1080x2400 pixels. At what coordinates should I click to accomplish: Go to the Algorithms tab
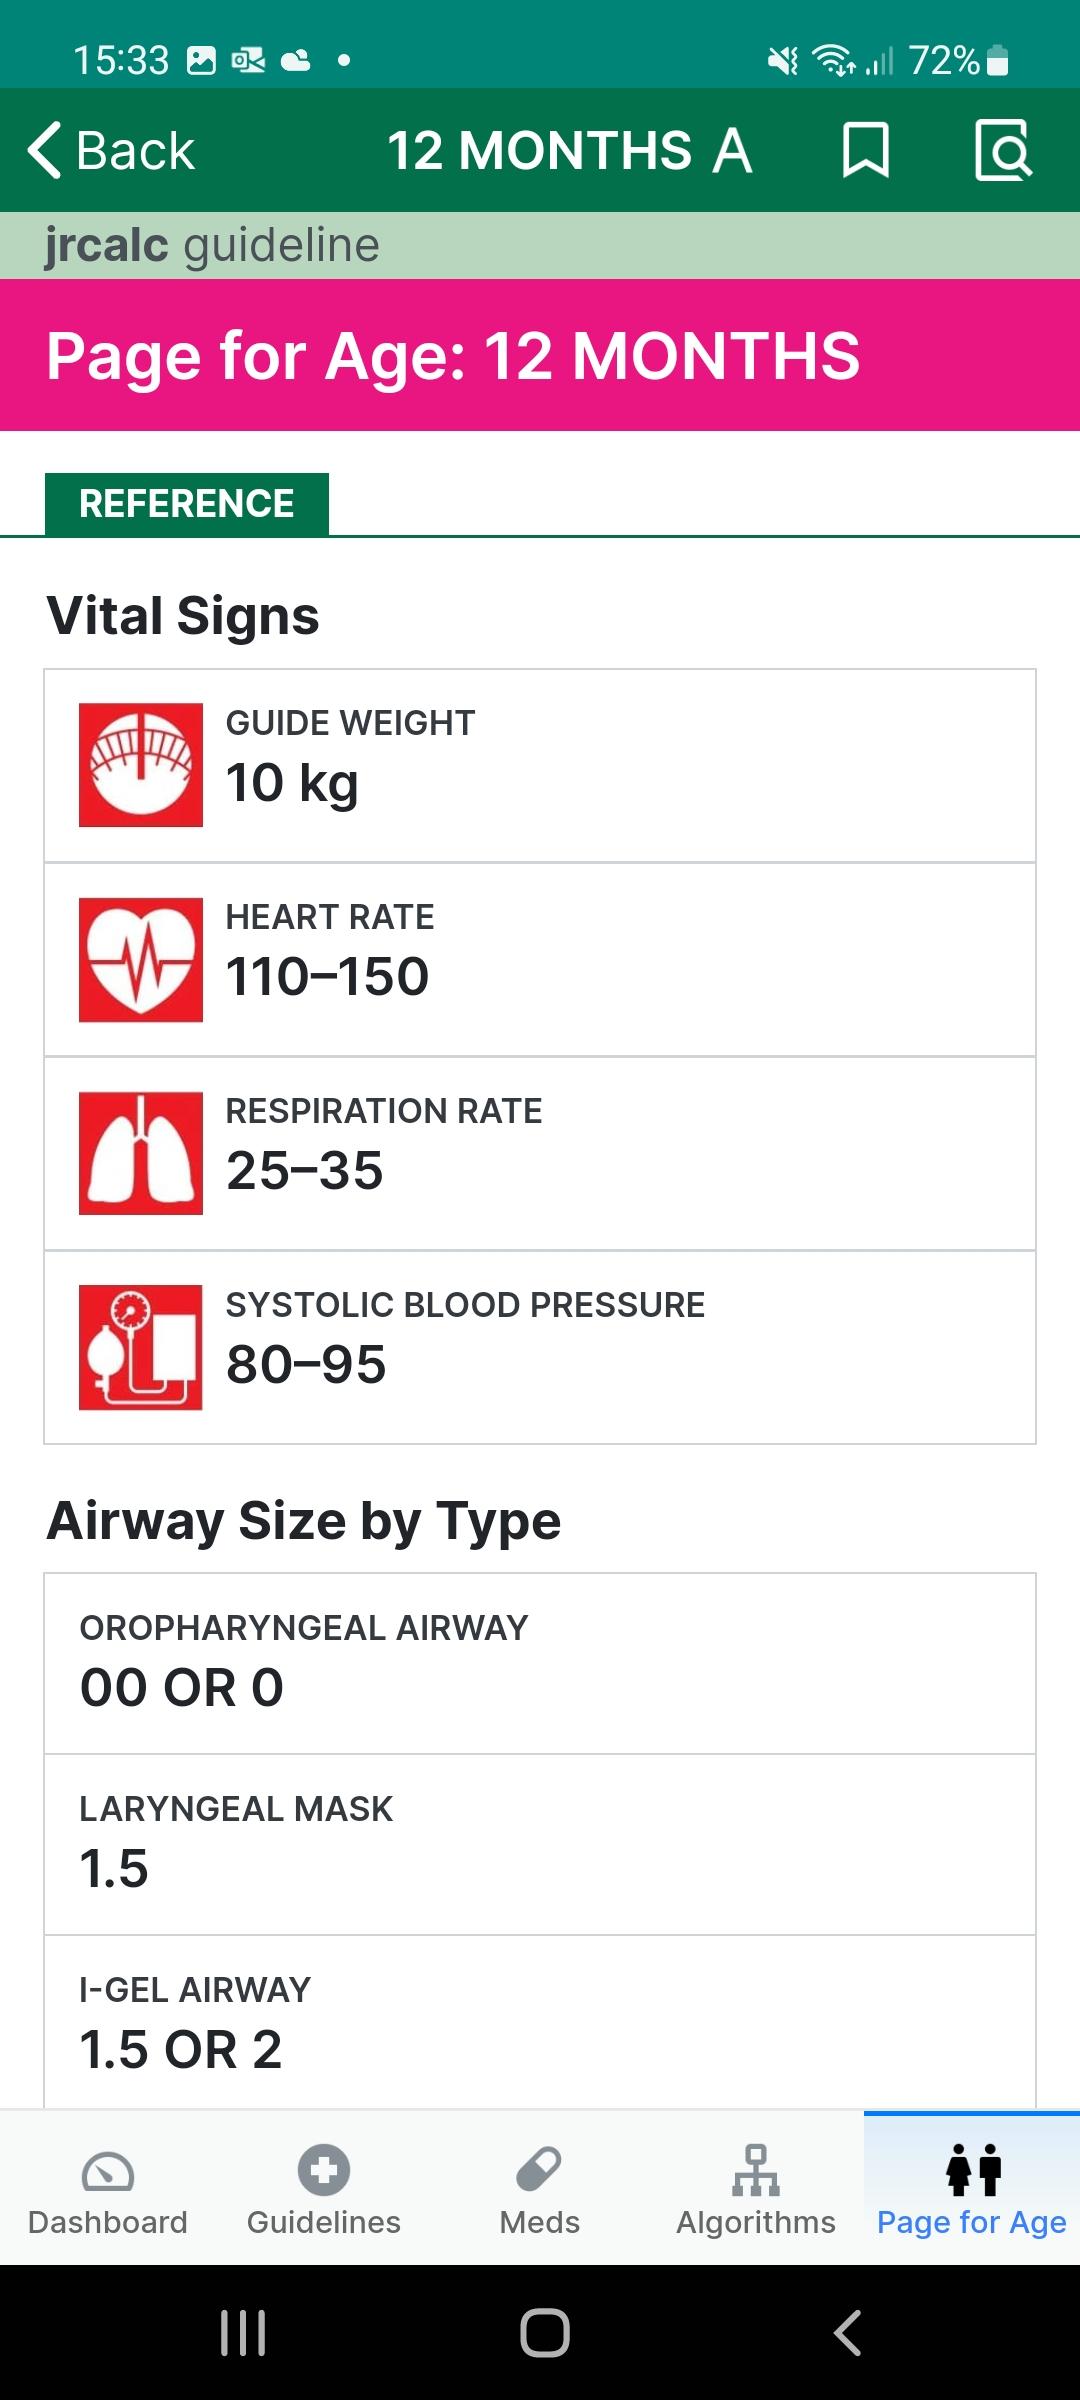point(756,2189)
